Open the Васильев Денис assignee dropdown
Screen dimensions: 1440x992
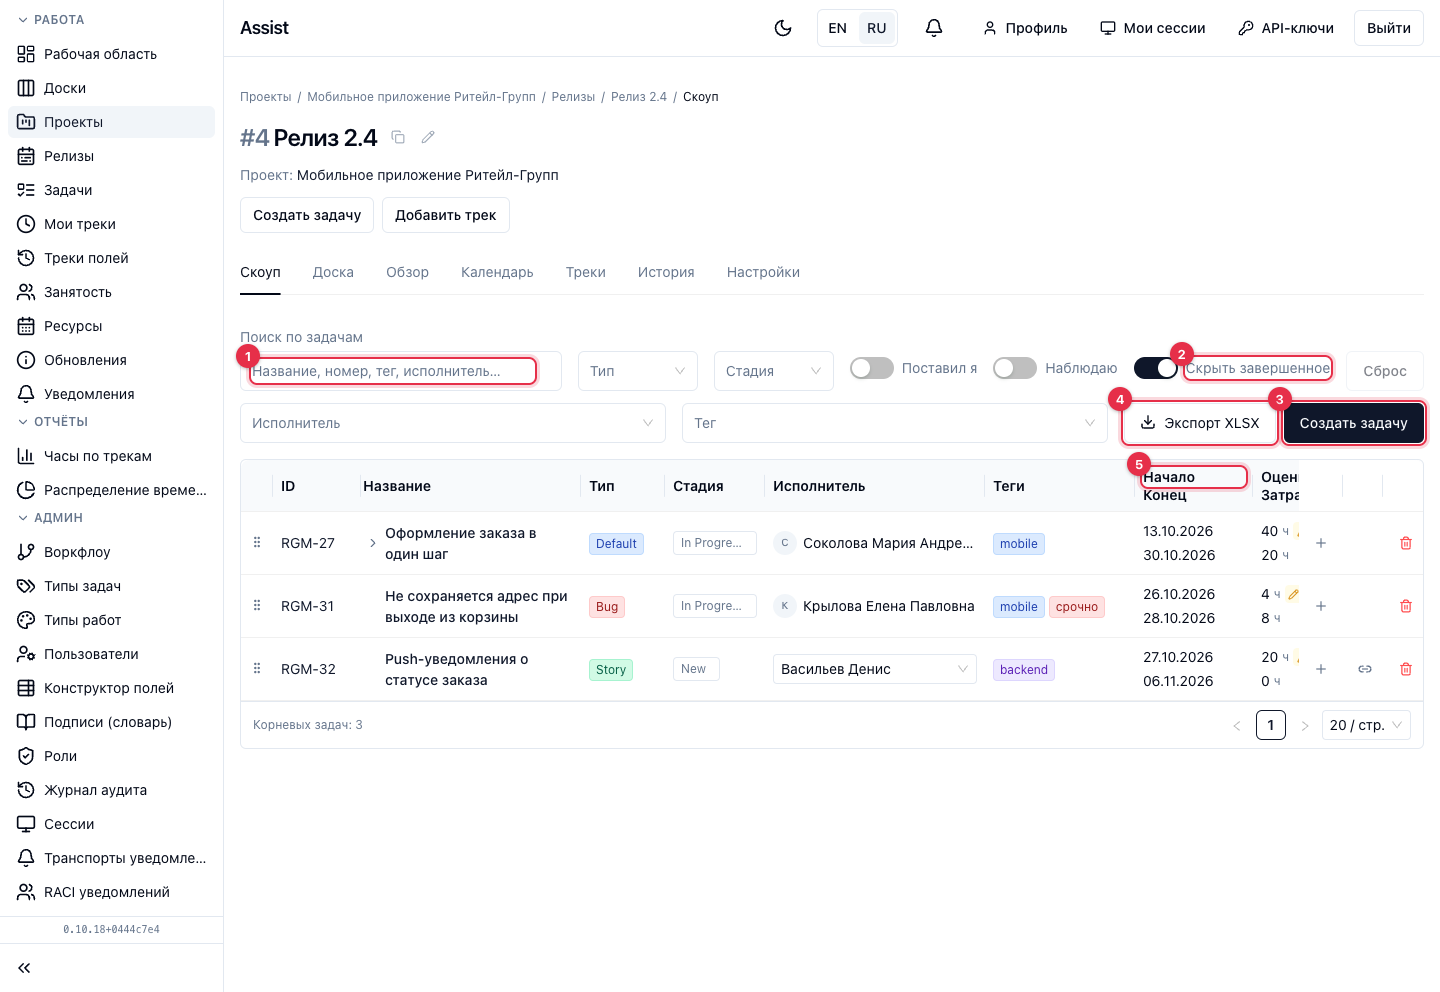pyautogui.click(x=875, y=669)
